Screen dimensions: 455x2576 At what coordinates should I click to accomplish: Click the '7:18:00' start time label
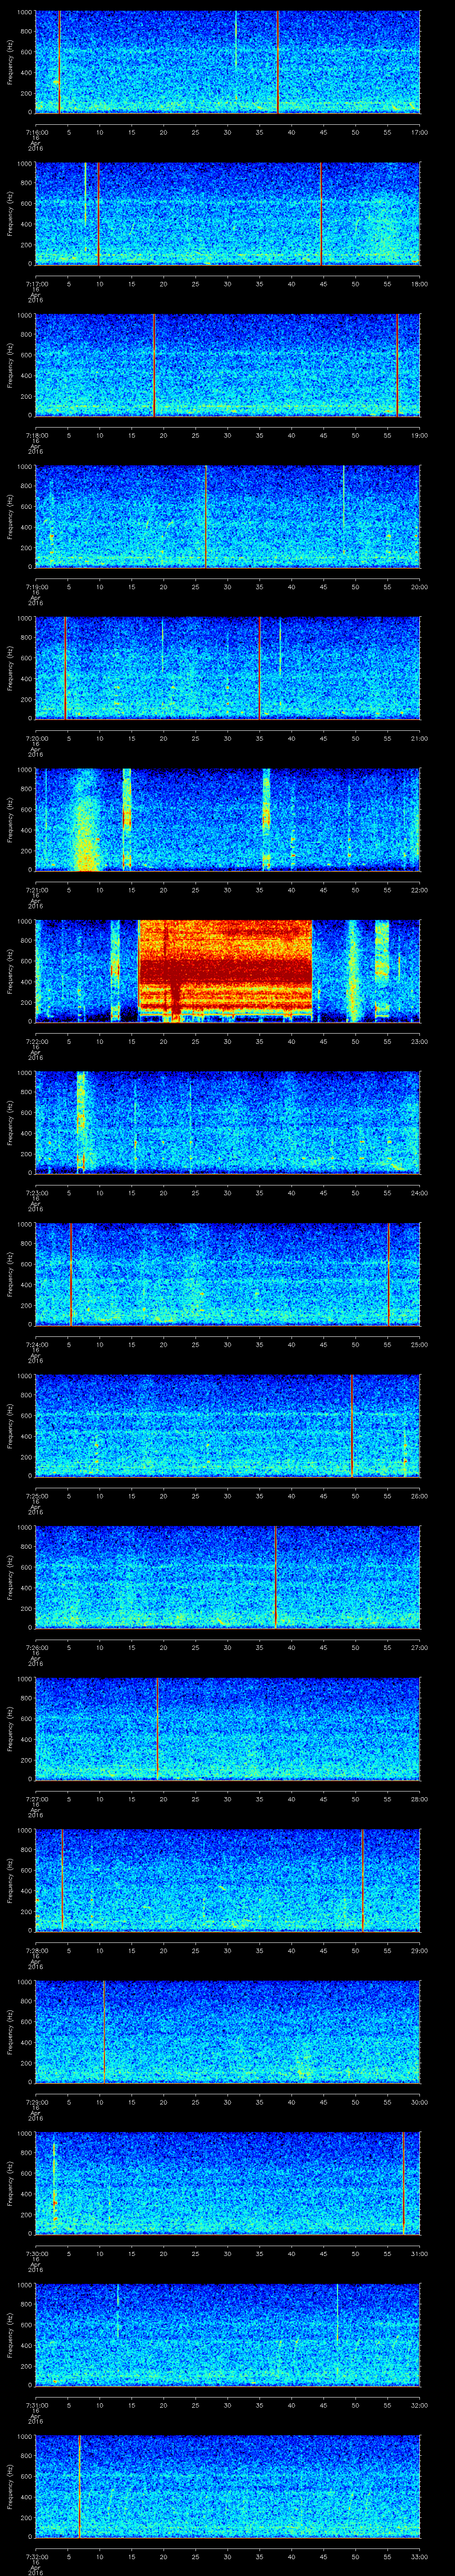(36, 435)
